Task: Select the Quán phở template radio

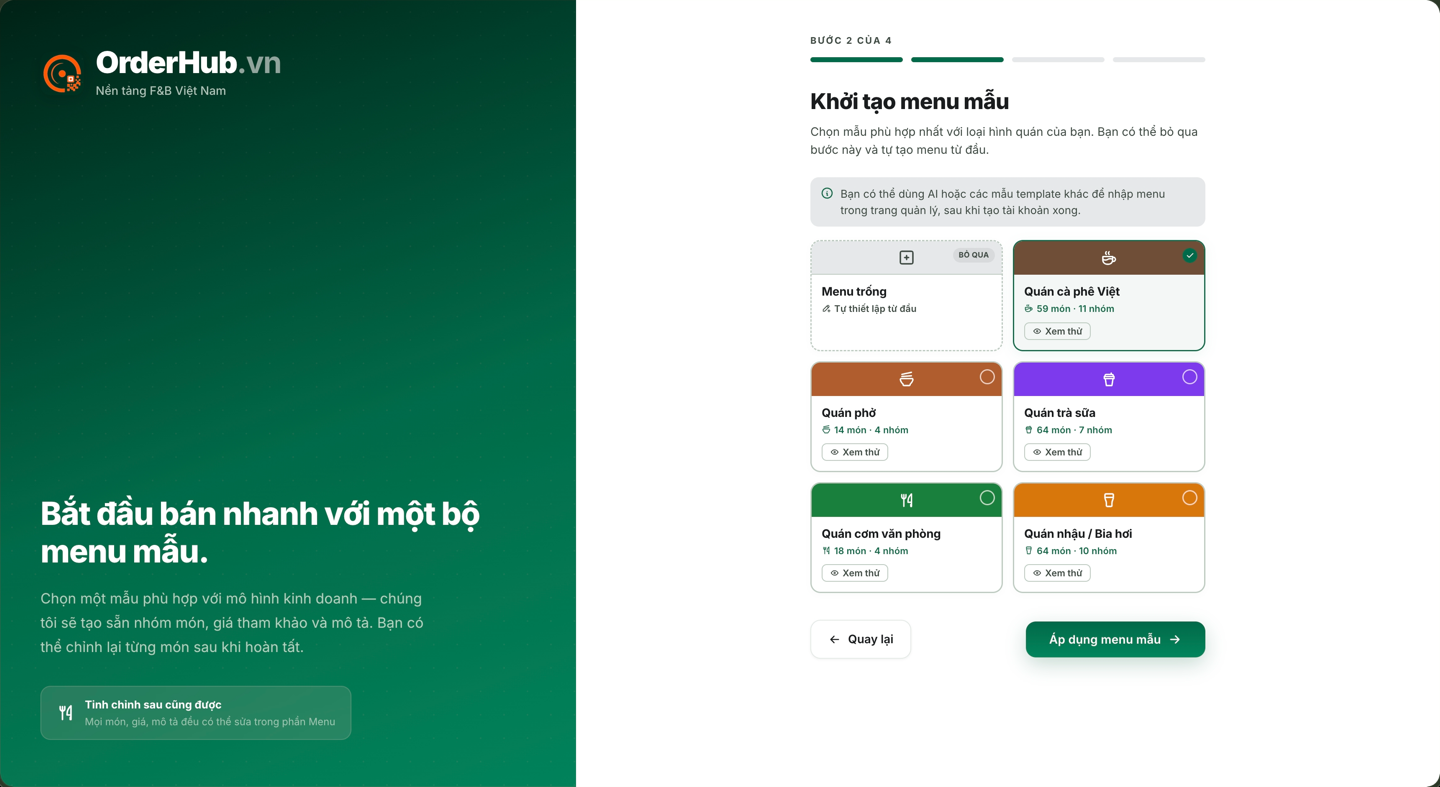Action: click(987, 377)
